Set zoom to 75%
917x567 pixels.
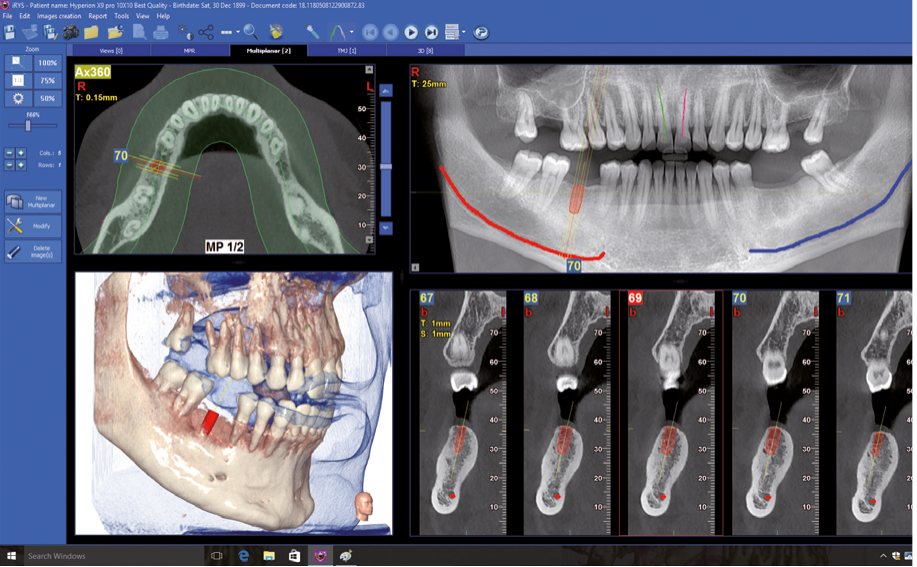[47, 81]
